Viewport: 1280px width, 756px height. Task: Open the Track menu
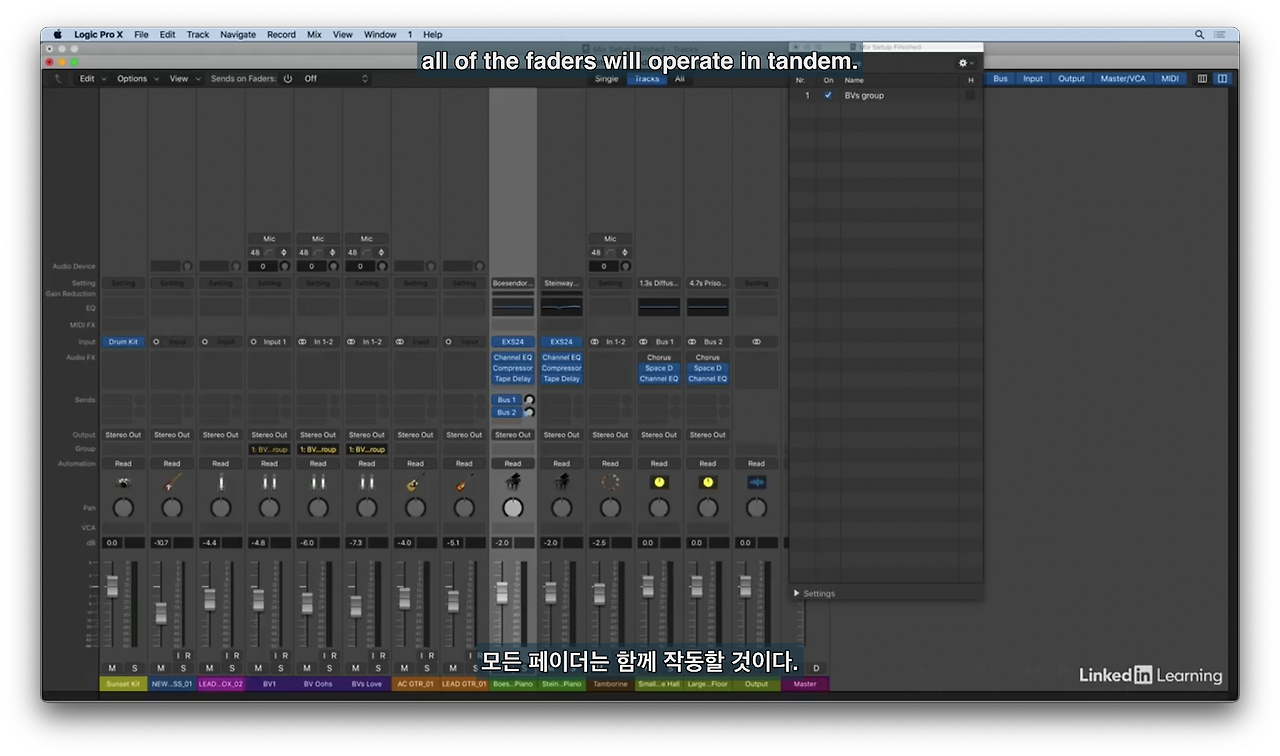coord(198,34)
